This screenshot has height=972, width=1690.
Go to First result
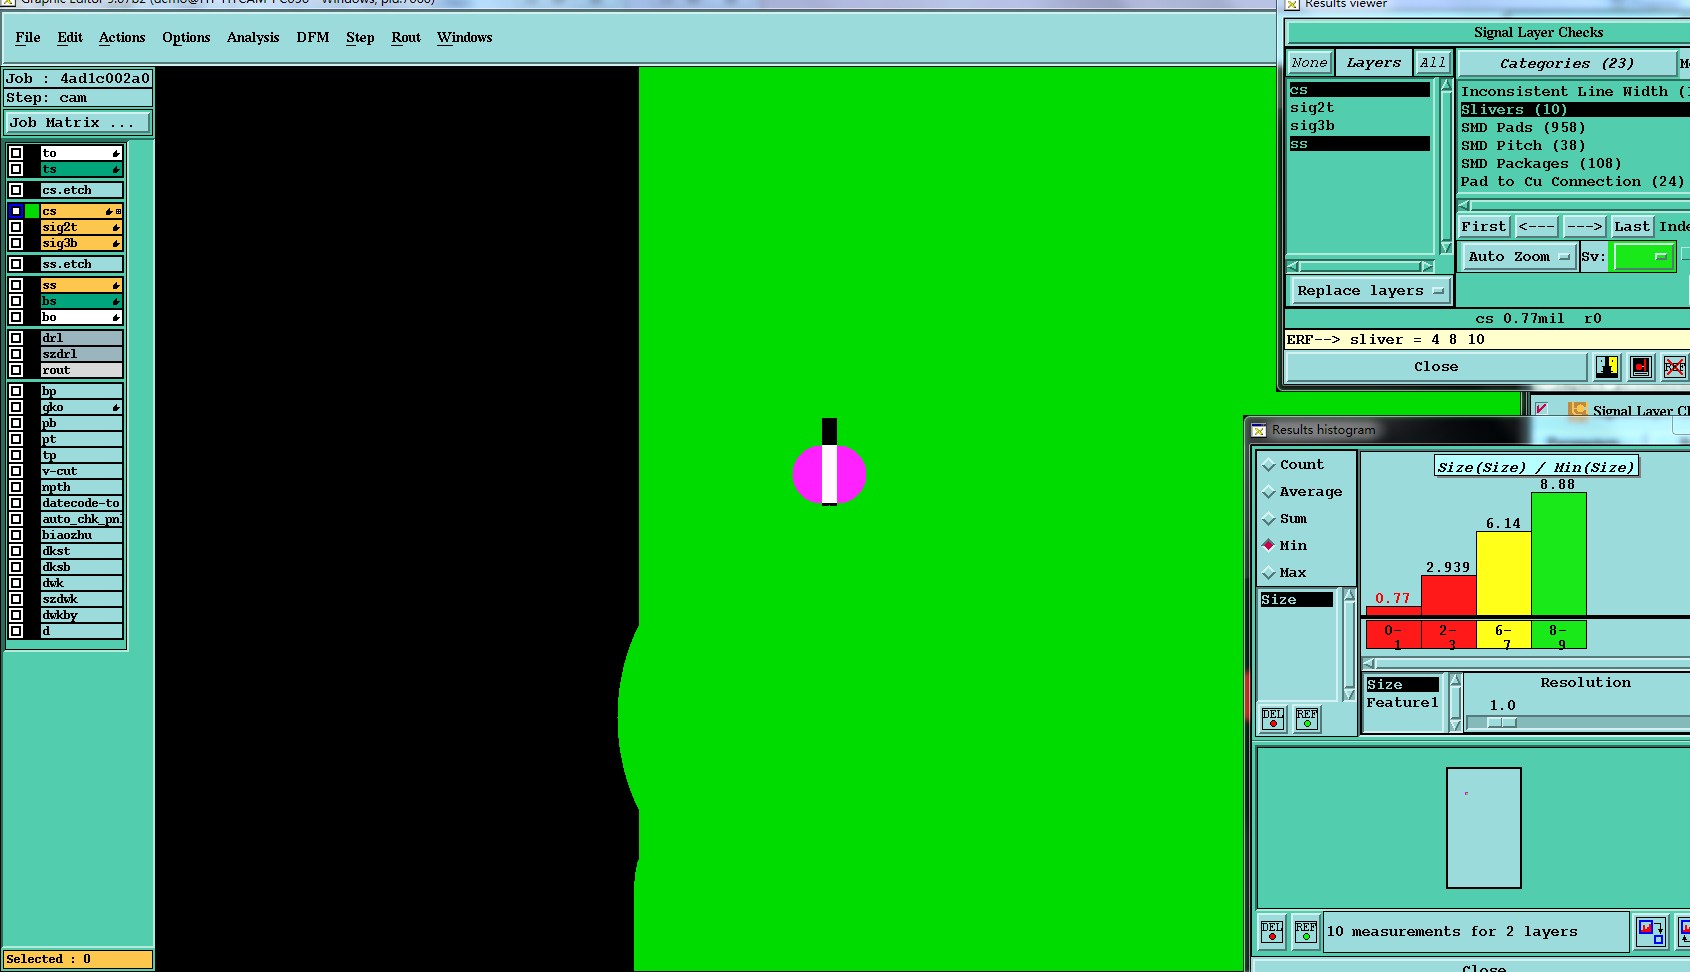[1483, 227]
